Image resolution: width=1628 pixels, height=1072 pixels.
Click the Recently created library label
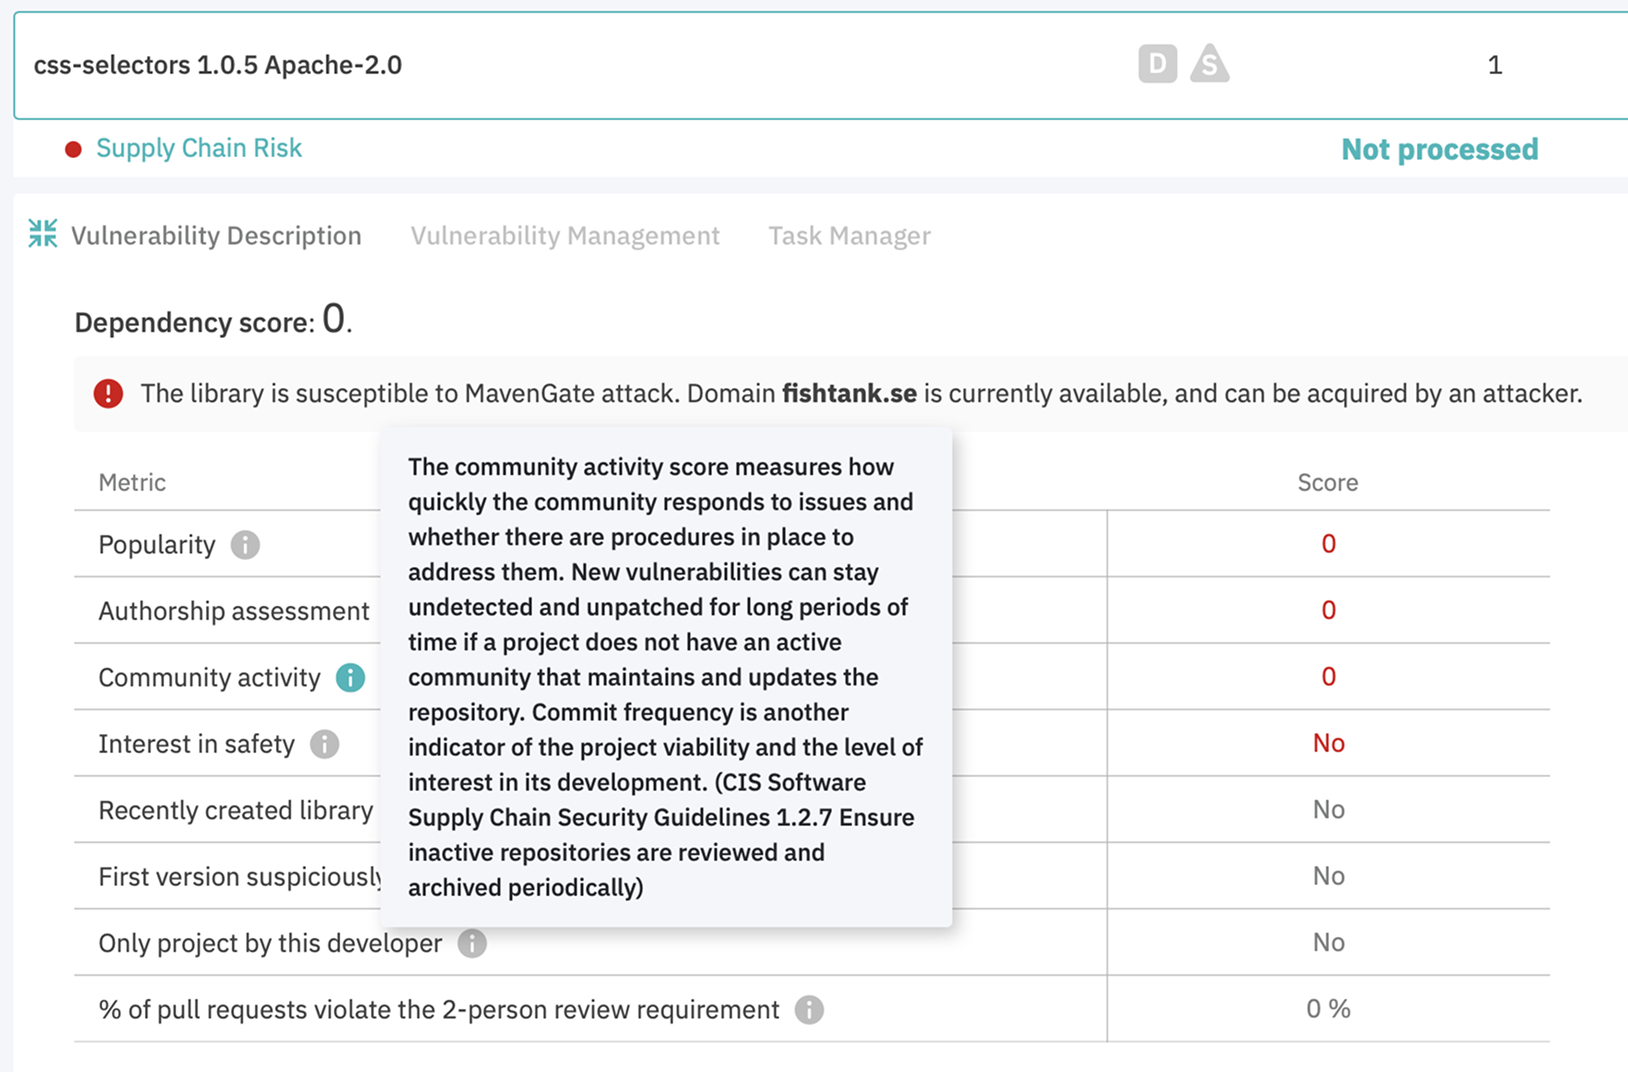tap(236, 810)
